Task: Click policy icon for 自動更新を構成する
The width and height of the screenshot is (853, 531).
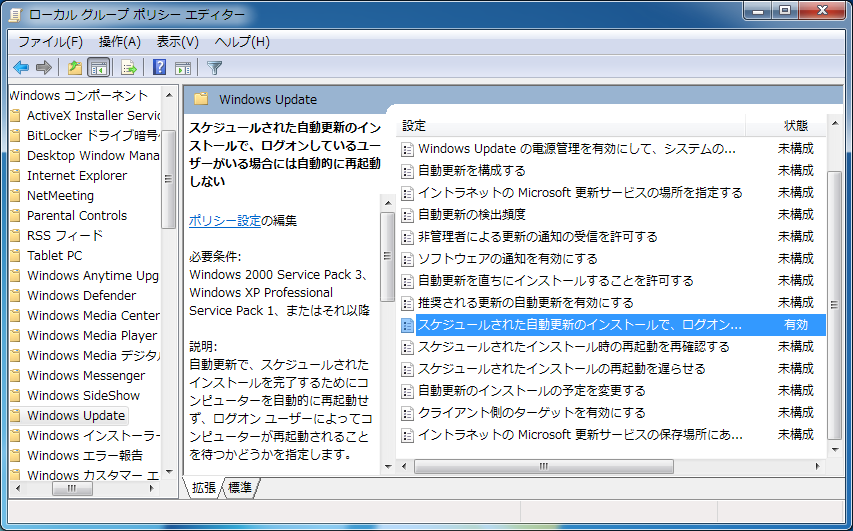Action: click(407, 171)
